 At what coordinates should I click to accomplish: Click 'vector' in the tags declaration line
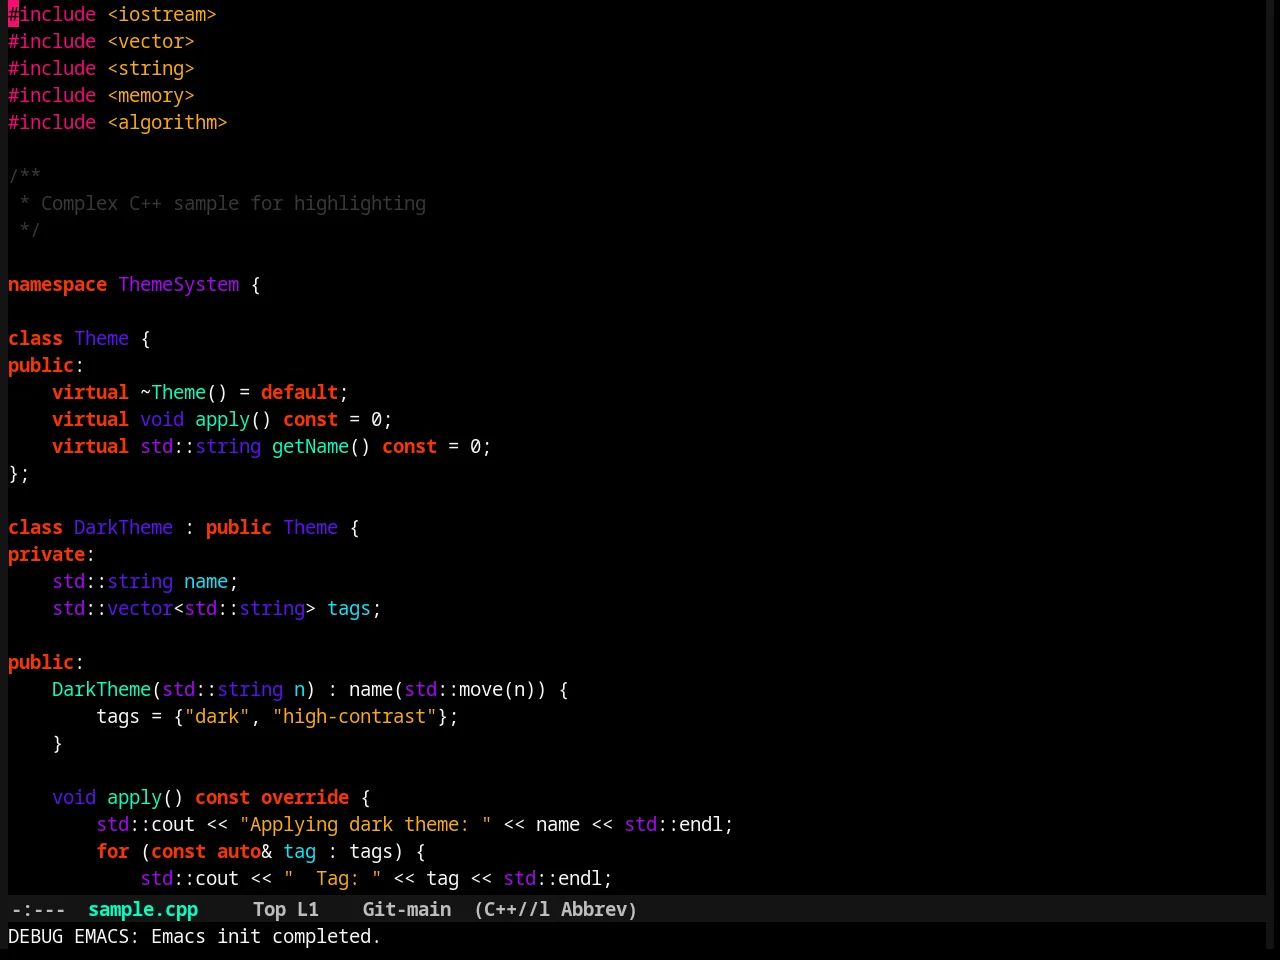click(x=140, y=608)
